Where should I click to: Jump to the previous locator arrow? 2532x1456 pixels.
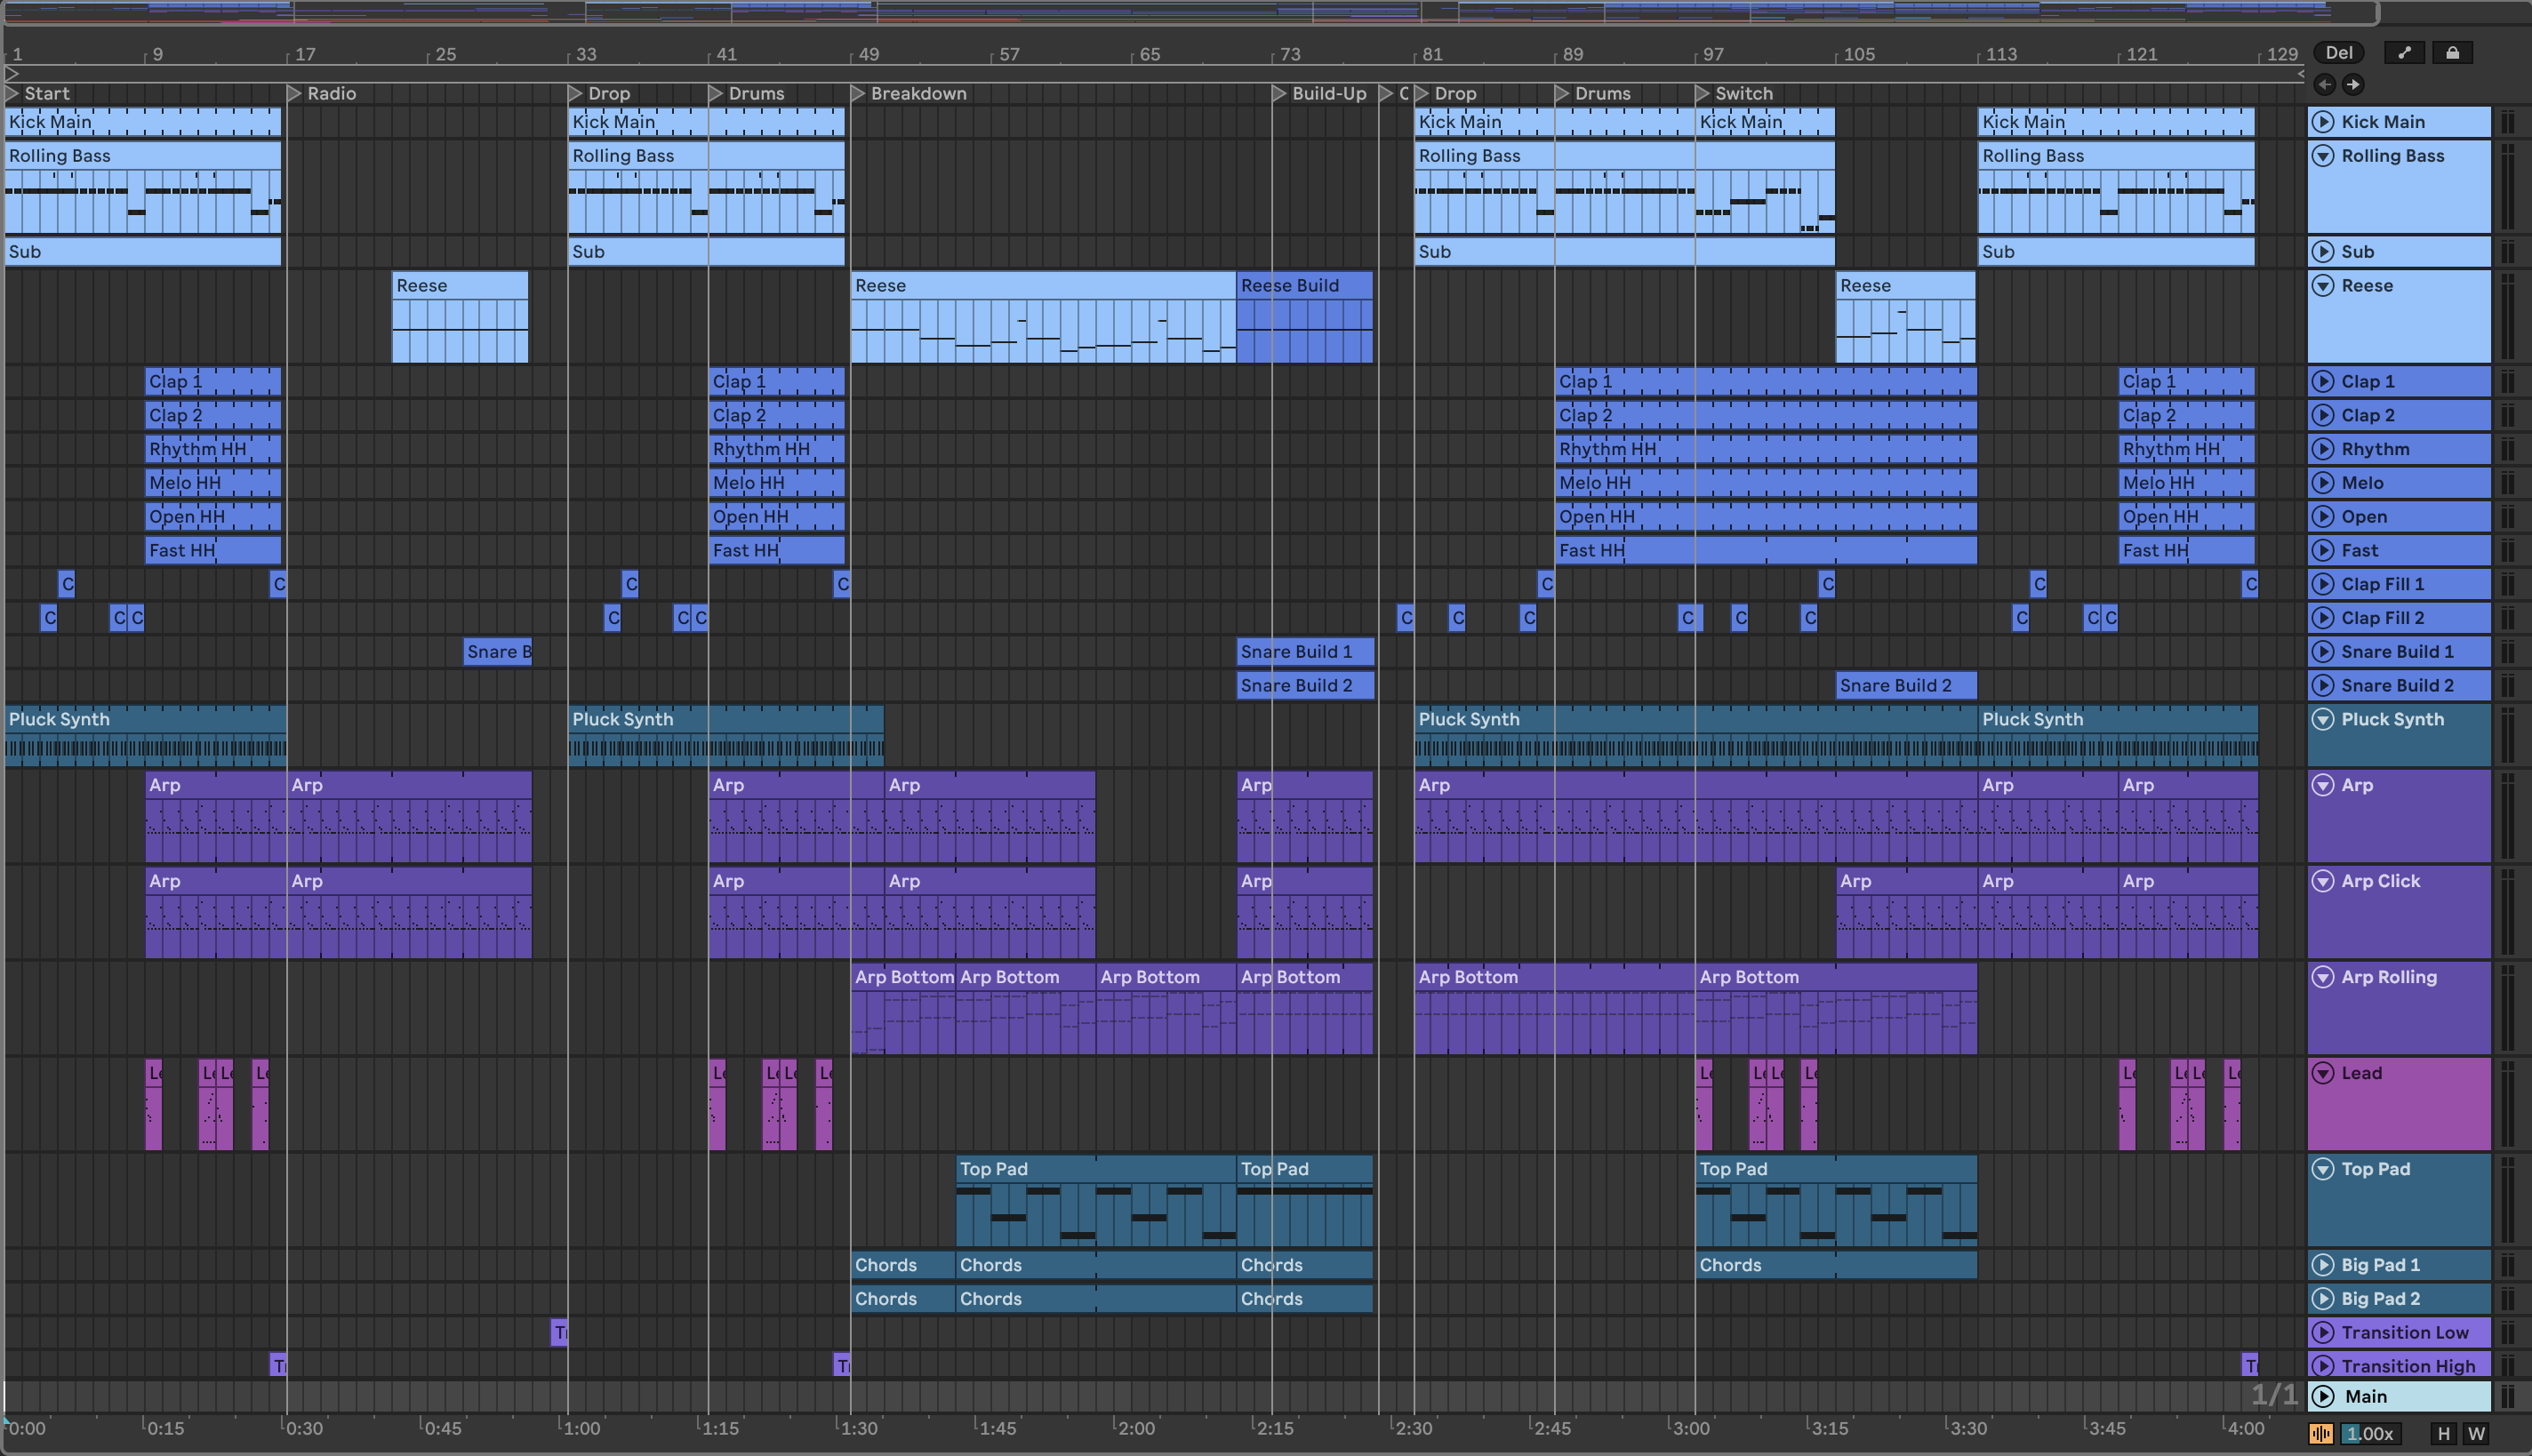2324,84
